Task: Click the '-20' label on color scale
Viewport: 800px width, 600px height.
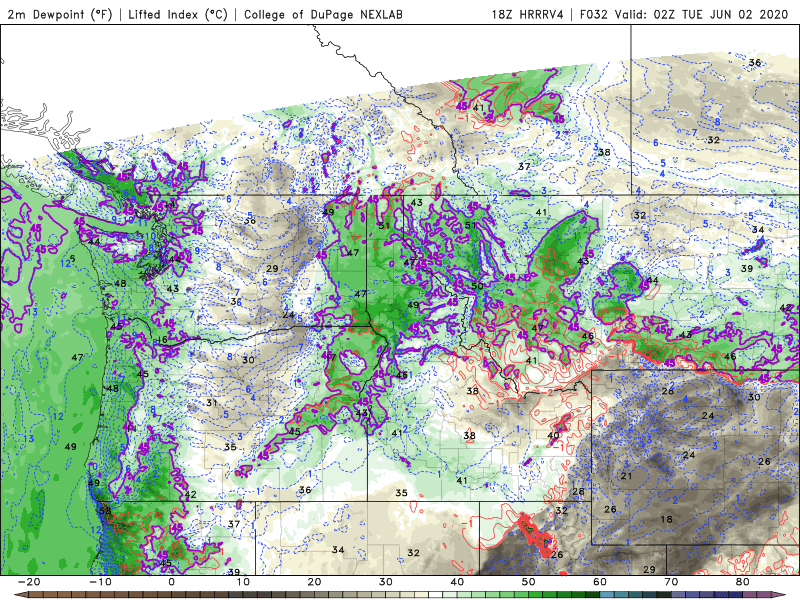Action: click(x=29, y=582)
